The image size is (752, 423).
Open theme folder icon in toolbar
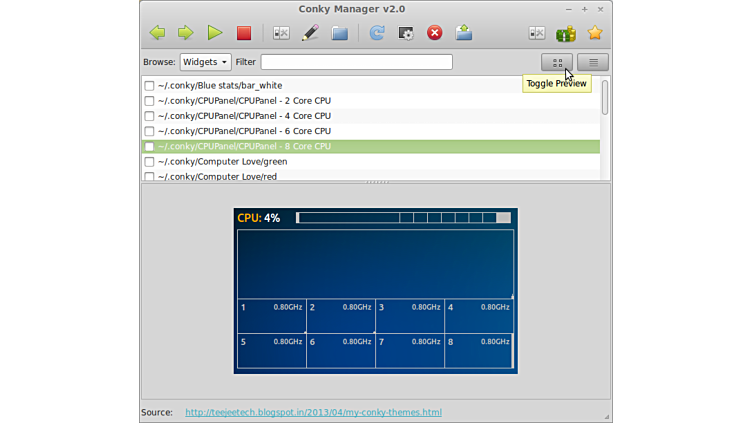339,33
